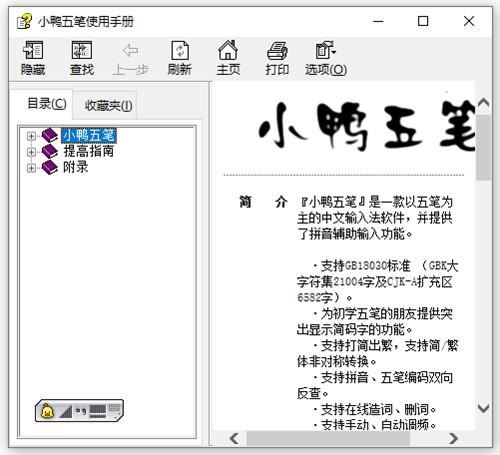This screenshot has width=500, height=455.
Task: Click the horizontal scrollbar left arrow
Action: click(x=234, y=438)
